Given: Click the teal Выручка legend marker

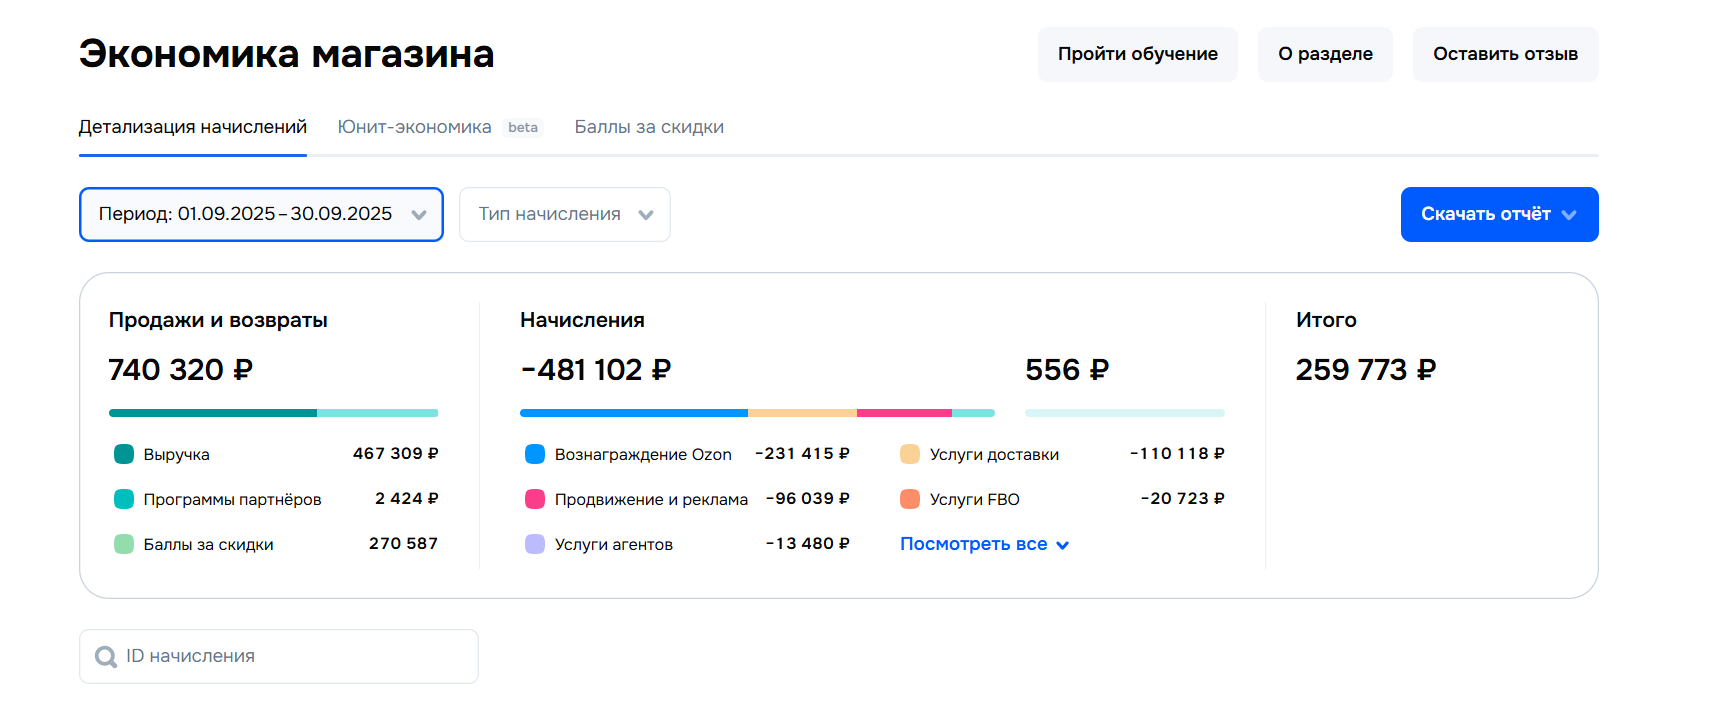Looking at the screenshot, I should [124, 454].
